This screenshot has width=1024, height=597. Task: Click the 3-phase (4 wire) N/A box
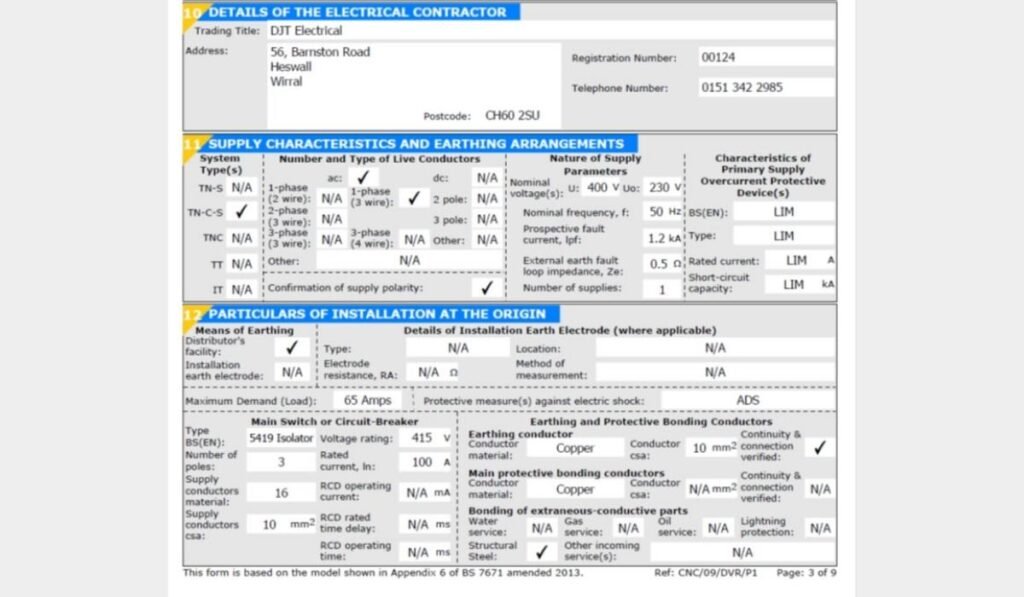414,240
